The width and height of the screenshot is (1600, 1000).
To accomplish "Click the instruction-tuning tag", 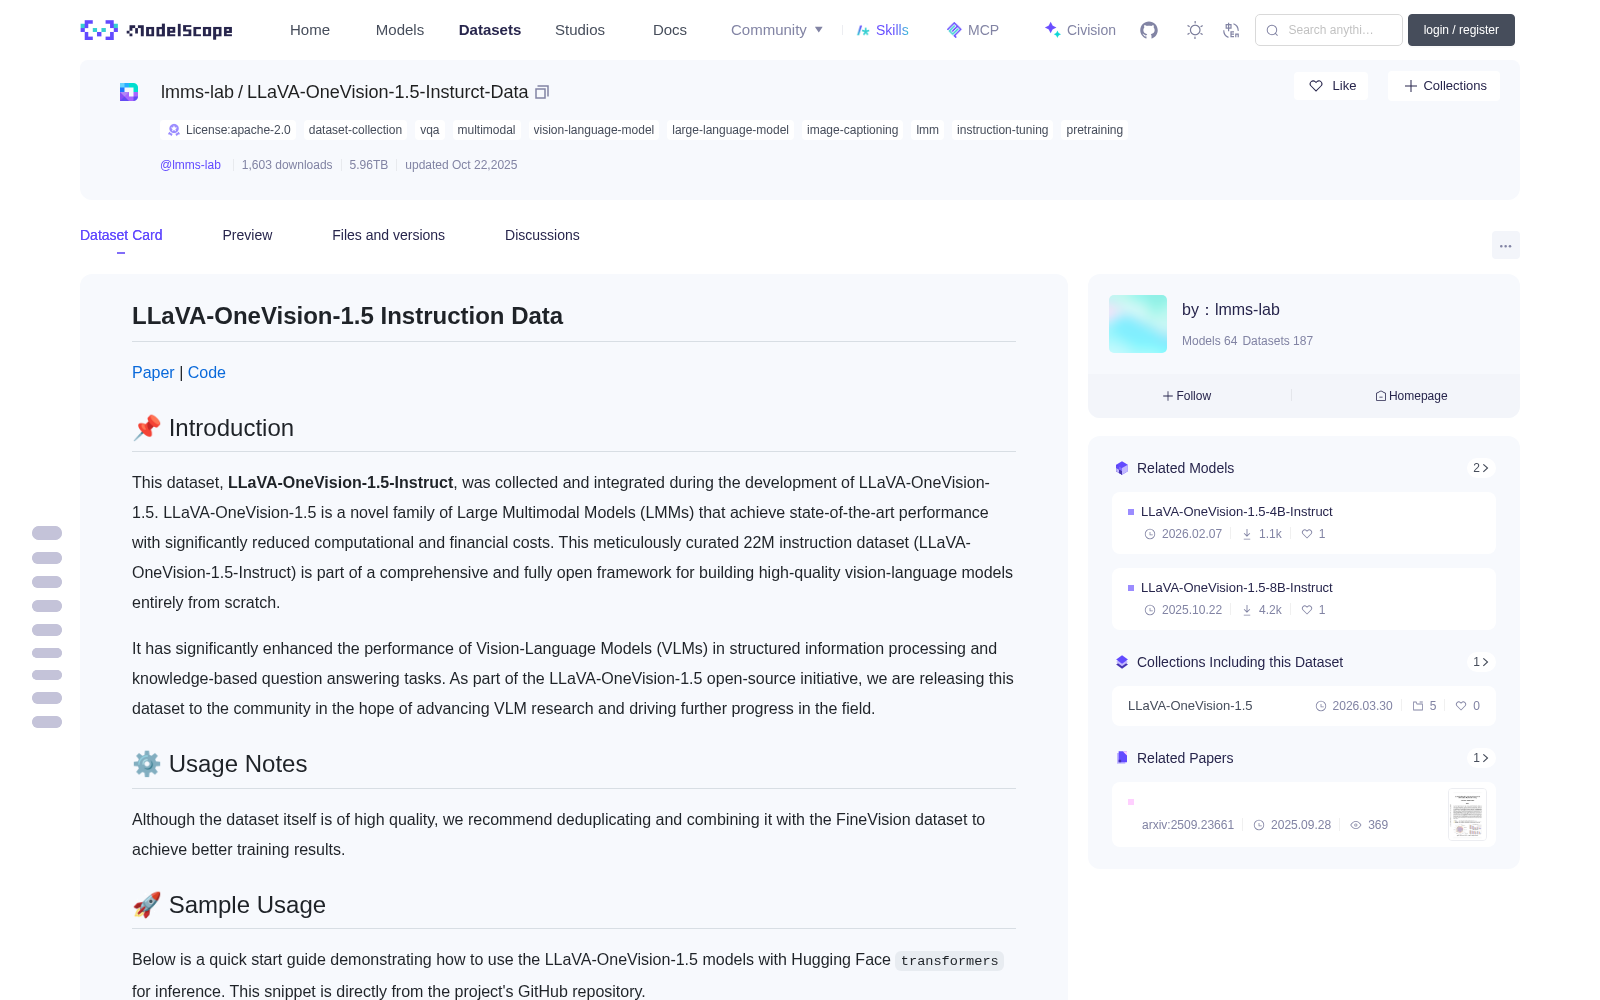I will click(x=1002, y=130).
